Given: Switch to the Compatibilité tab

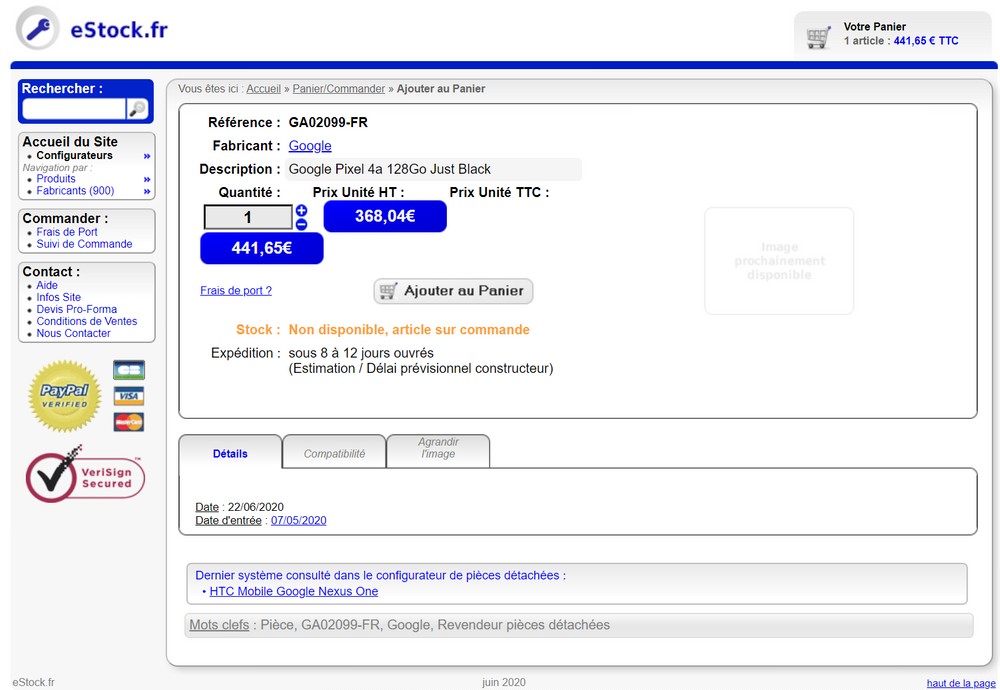Looking at the screenshot, I should [334, 453].
